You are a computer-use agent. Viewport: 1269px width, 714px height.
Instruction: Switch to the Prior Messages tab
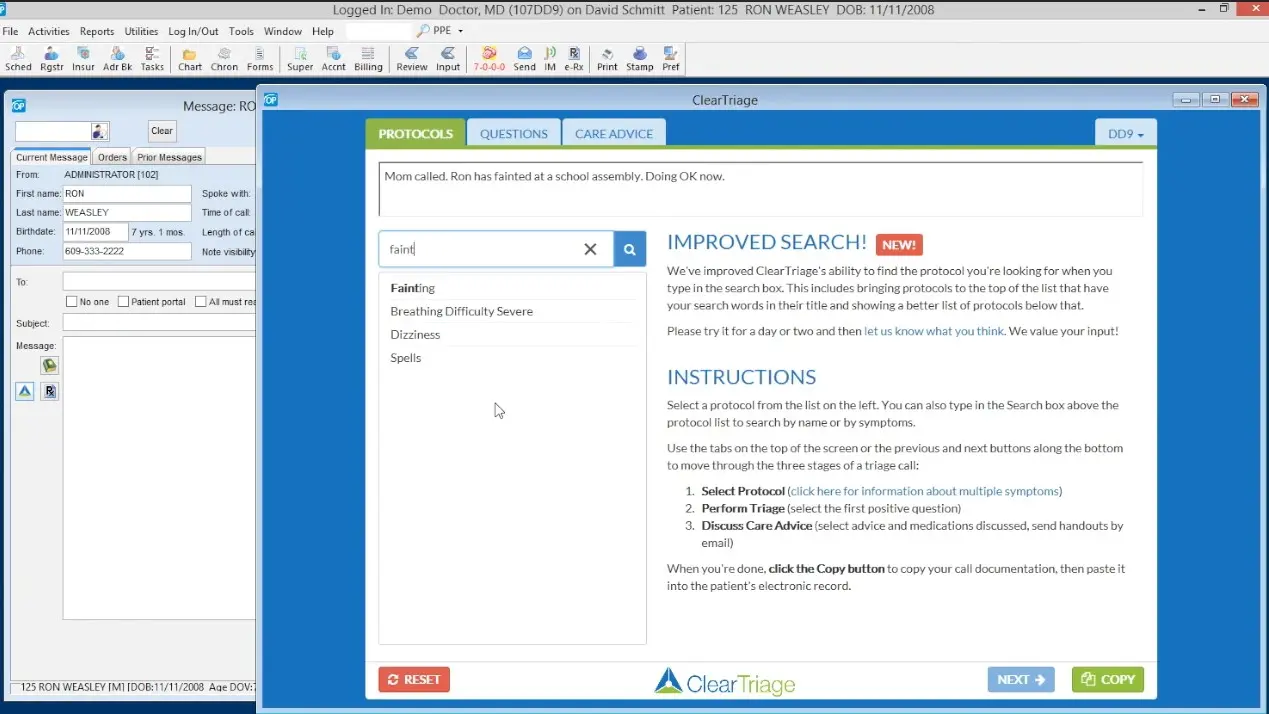168,156
